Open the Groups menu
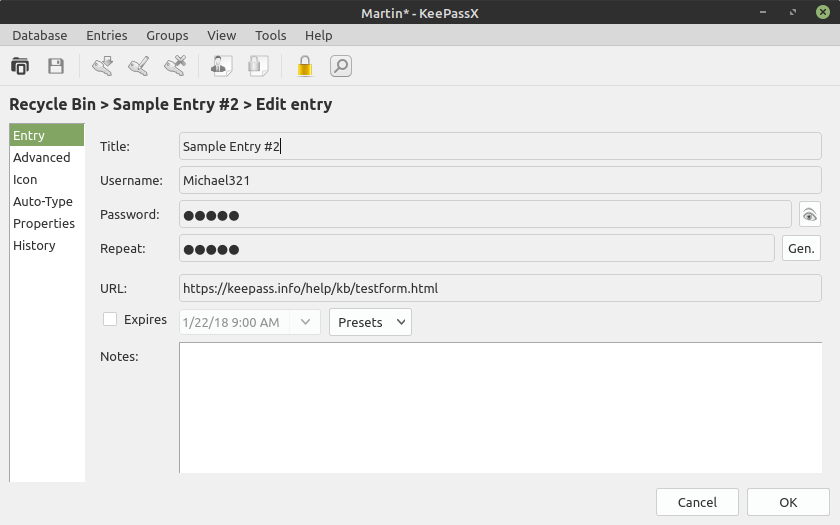This screenshot has width=840, height=525. [x=167, y=35]
